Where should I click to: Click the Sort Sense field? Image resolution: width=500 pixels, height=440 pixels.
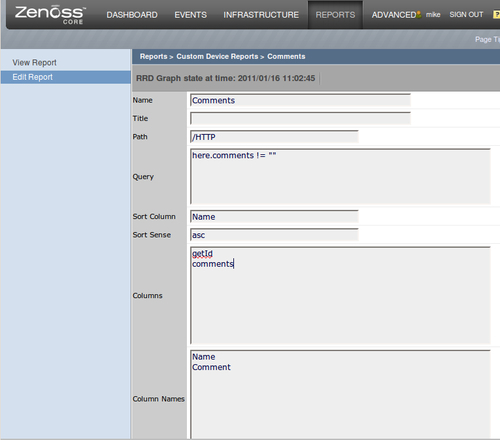274,235
